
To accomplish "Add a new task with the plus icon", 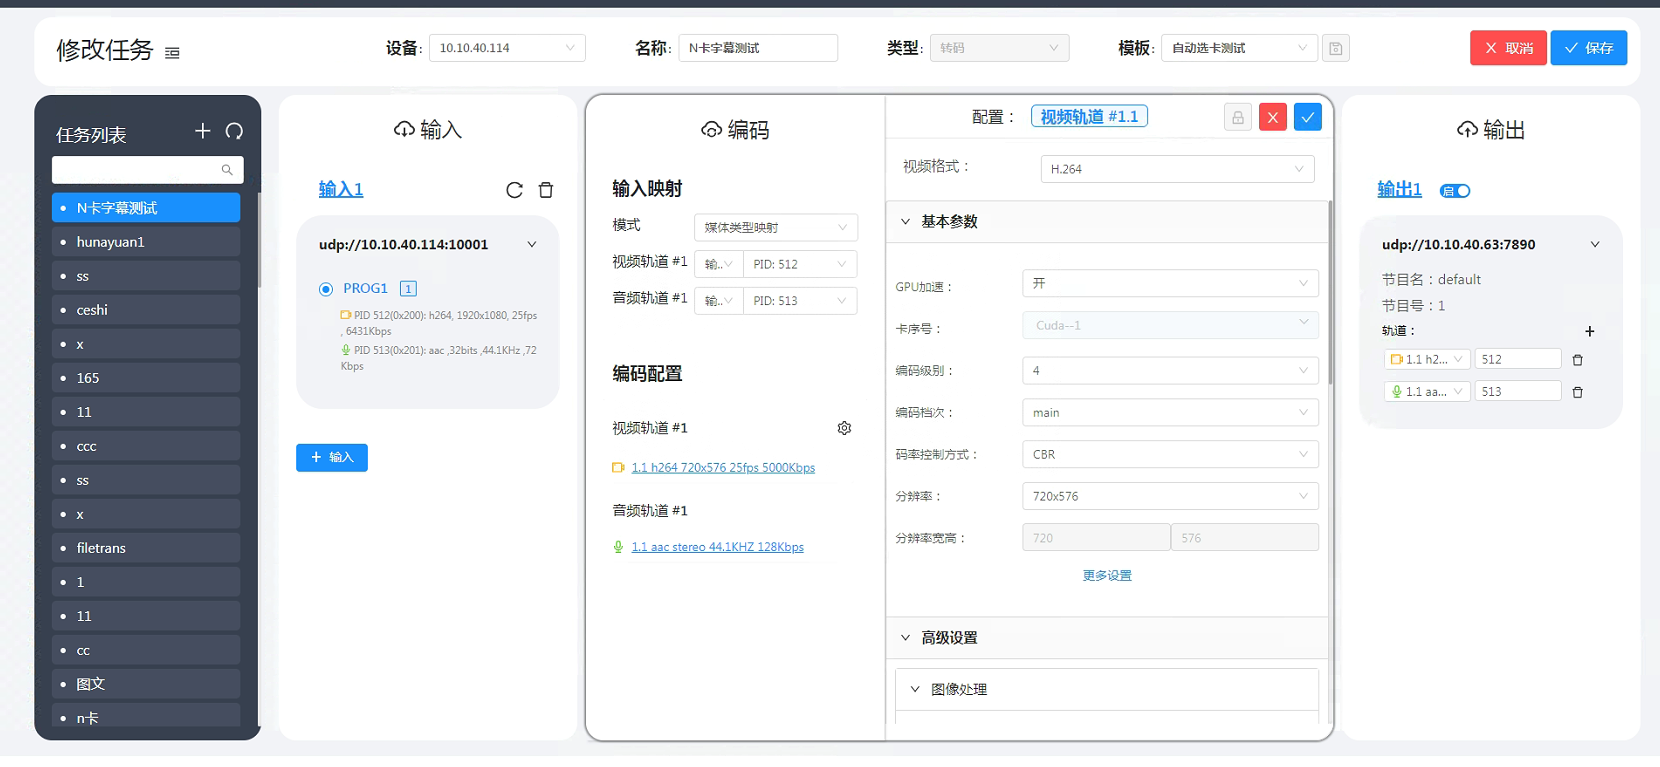I will click(203, 131).
